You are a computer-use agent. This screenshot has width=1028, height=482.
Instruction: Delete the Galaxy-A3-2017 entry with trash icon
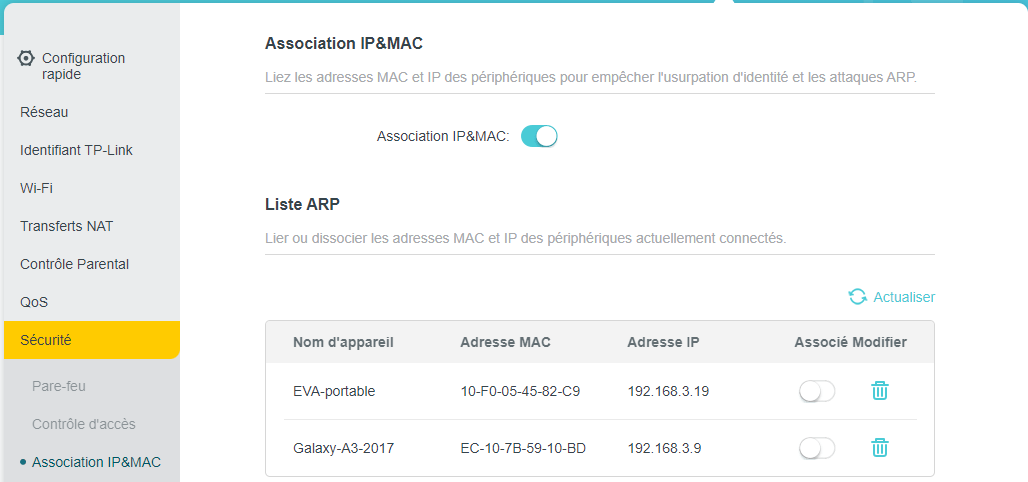click(x=879, y=448)
